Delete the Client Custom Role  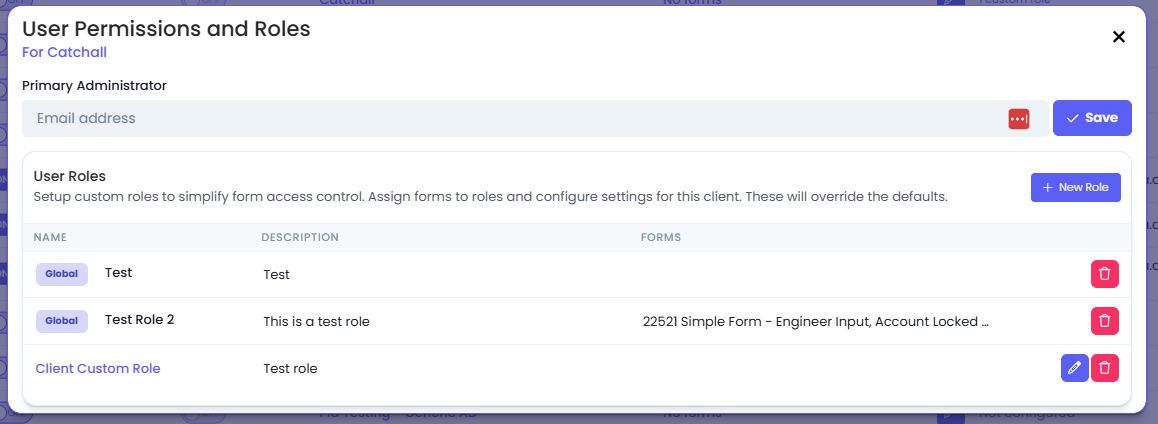pos(1104,368)
